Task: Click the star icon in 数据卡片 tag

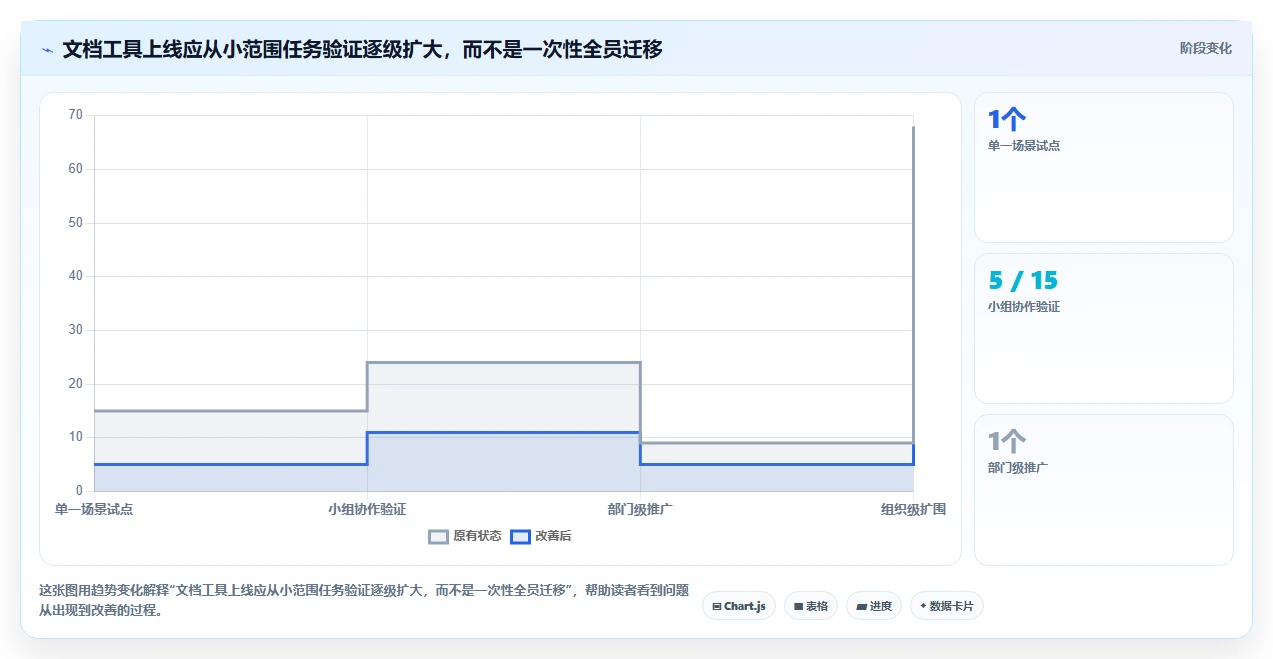Action: [923, 606]
